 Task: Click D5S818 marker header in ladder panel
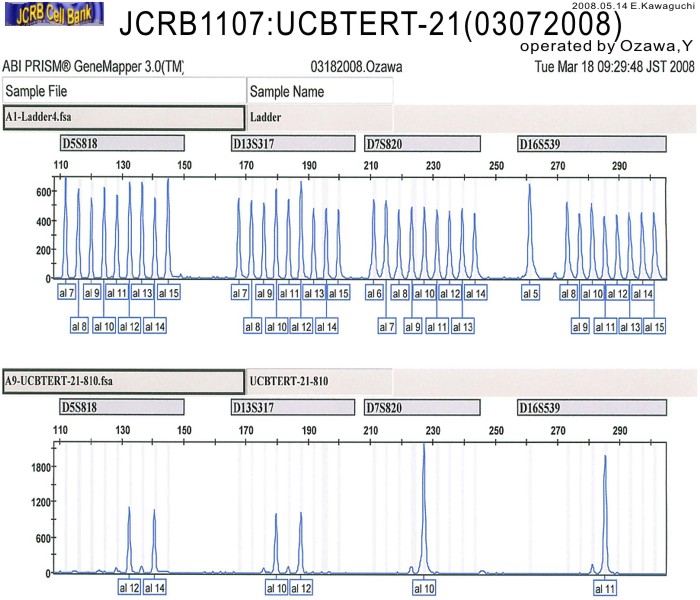tap(122, 143)
